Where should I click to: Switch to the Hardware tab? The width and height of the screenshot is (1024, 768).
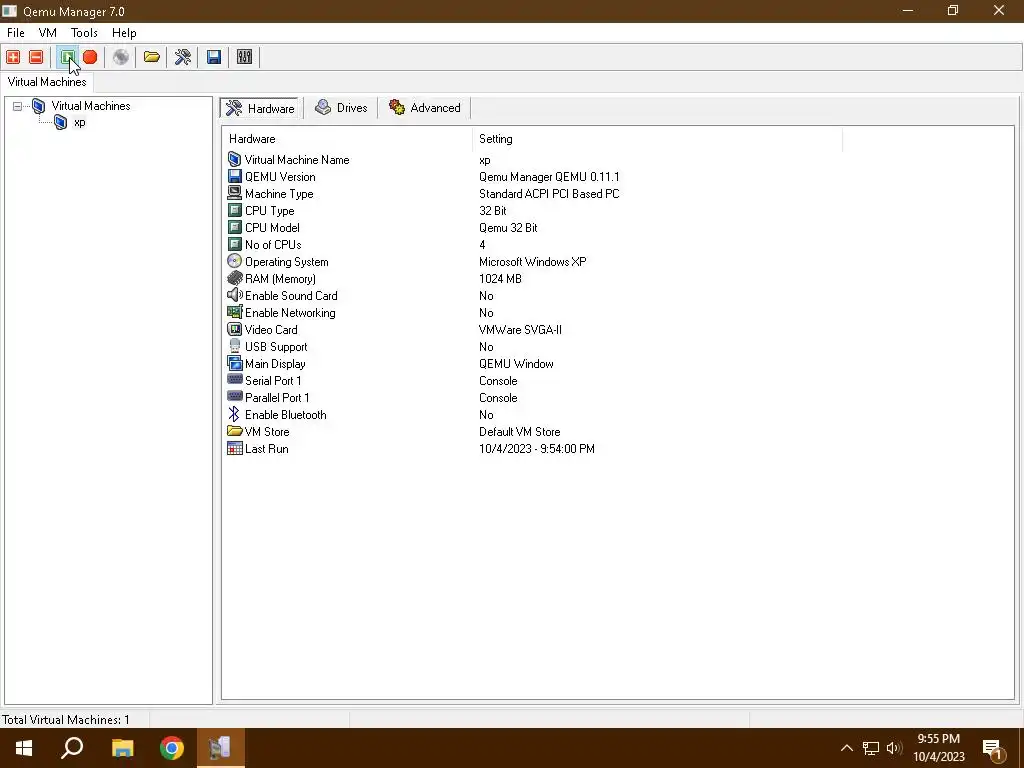coord(261,108)
